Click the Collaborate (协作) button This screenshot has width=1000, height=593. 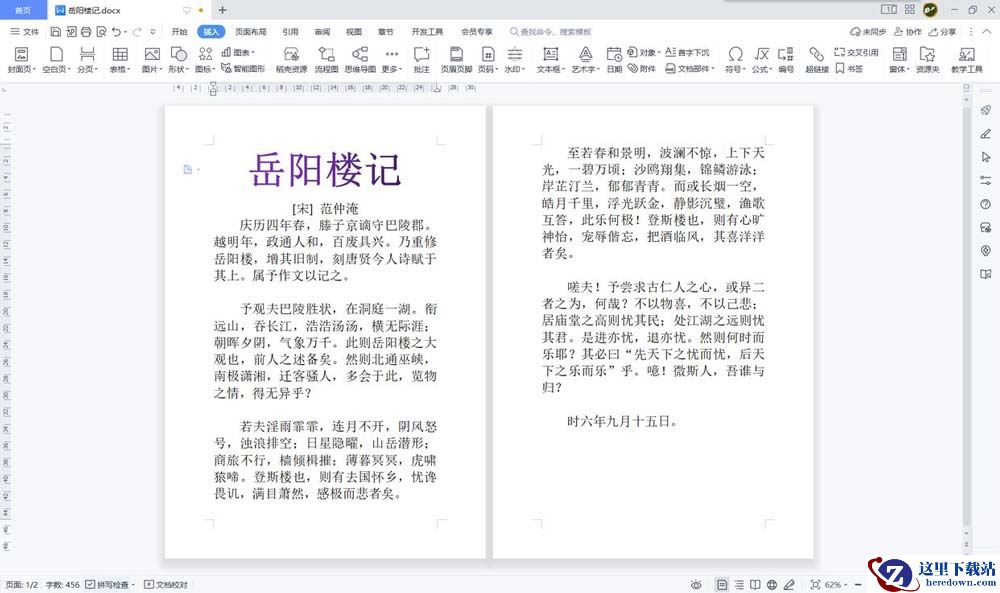908,31
